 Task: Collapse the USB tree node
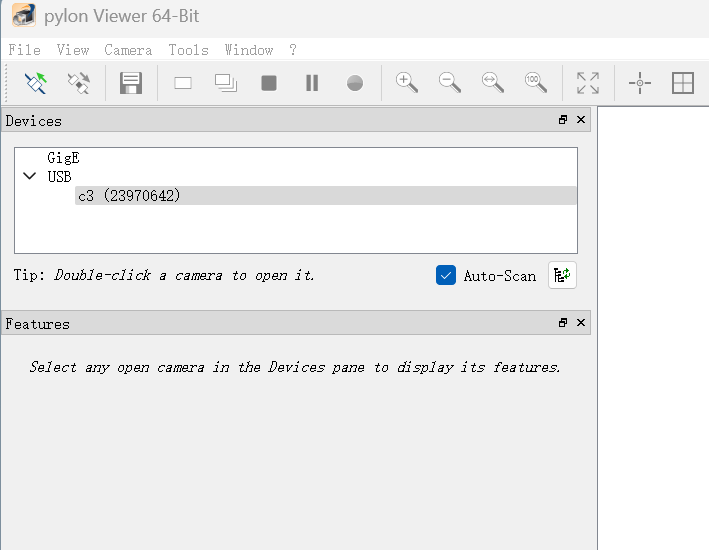(29, 176)
